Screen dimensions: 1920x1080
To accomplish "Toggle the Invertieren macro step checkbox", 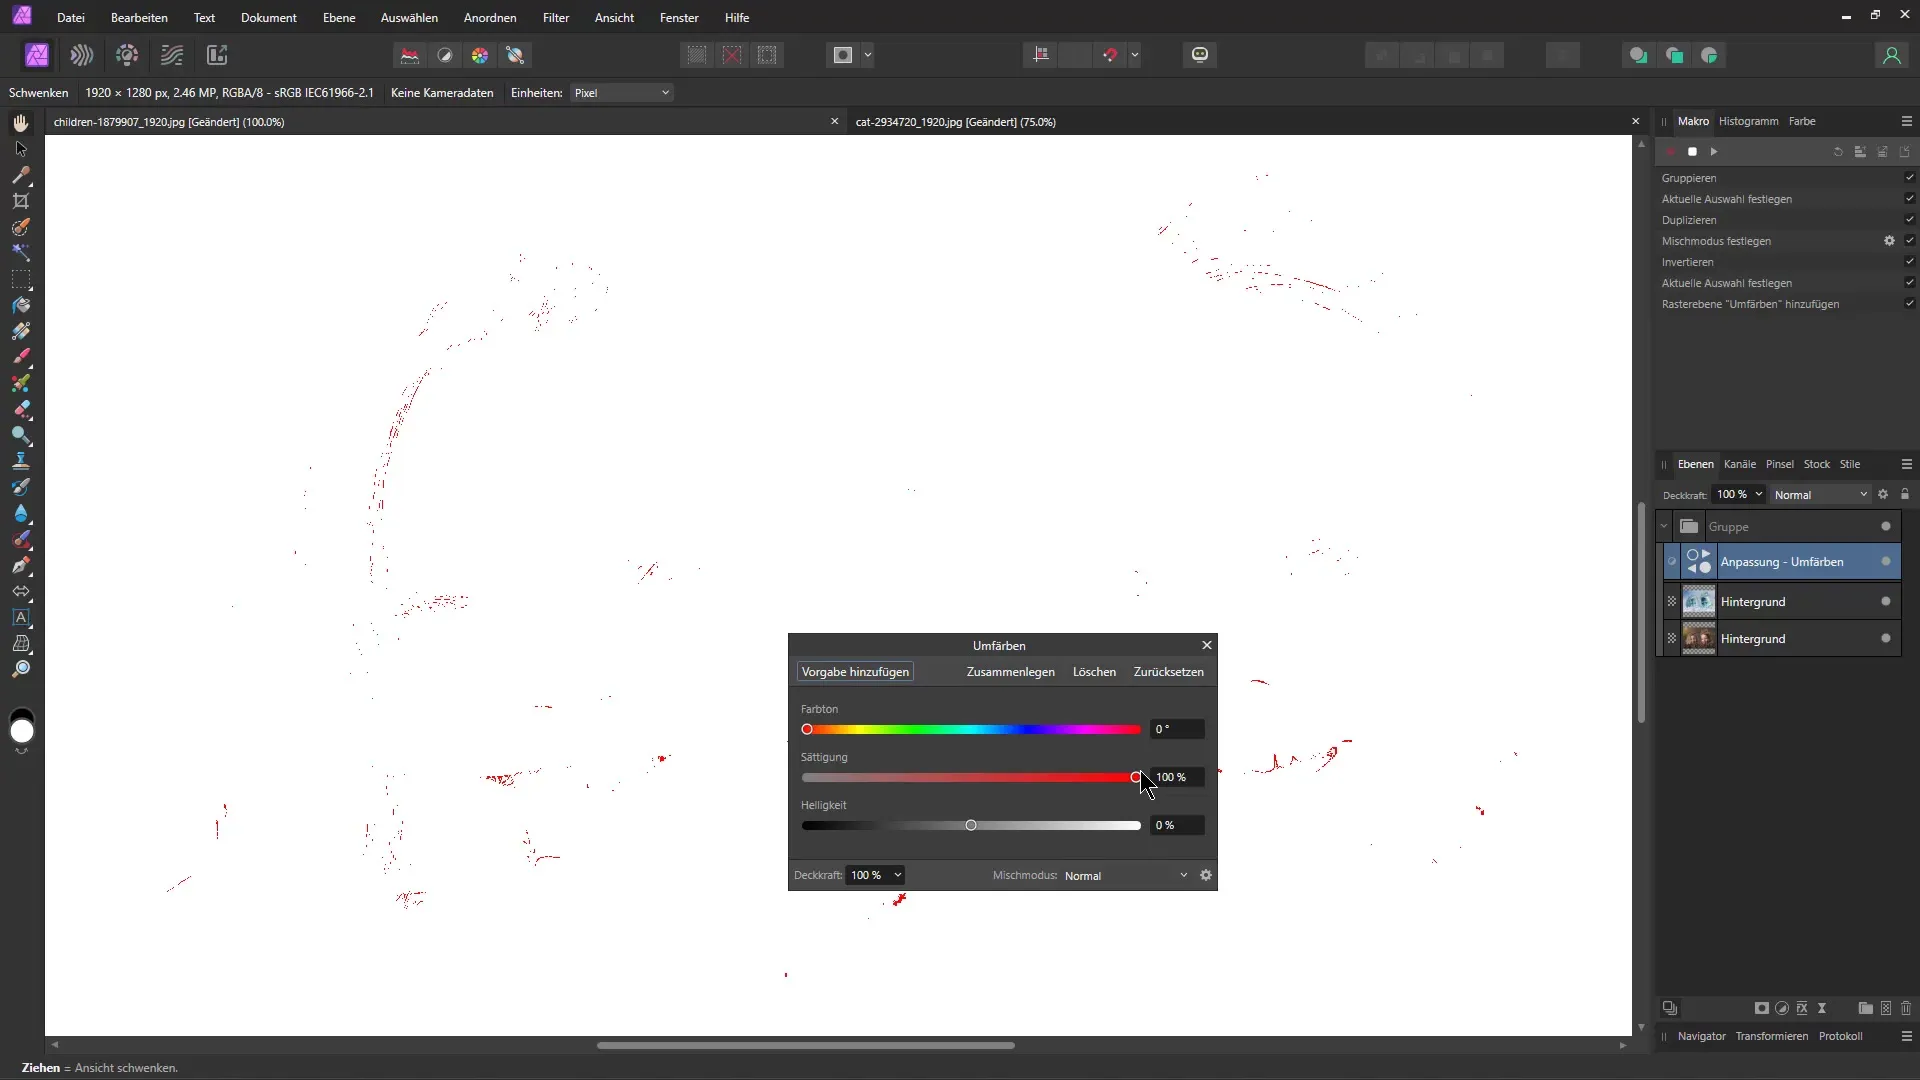I will click(x=1909, y=262).
